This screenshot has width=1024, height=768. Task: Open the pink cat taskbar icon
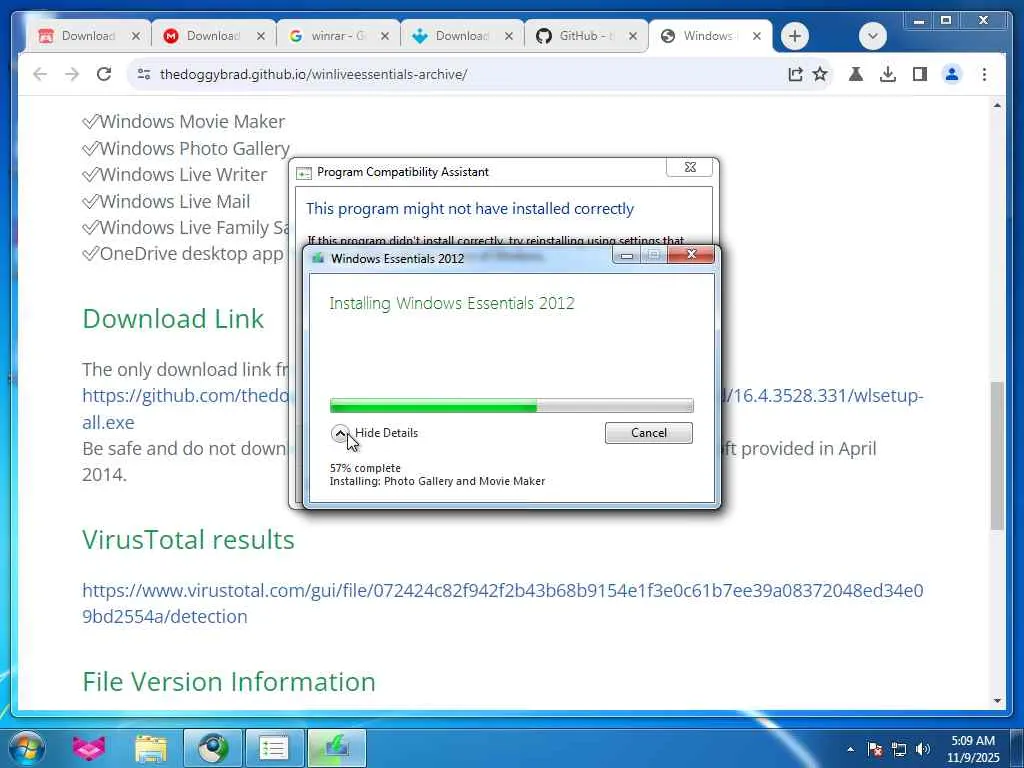(89, 748)
